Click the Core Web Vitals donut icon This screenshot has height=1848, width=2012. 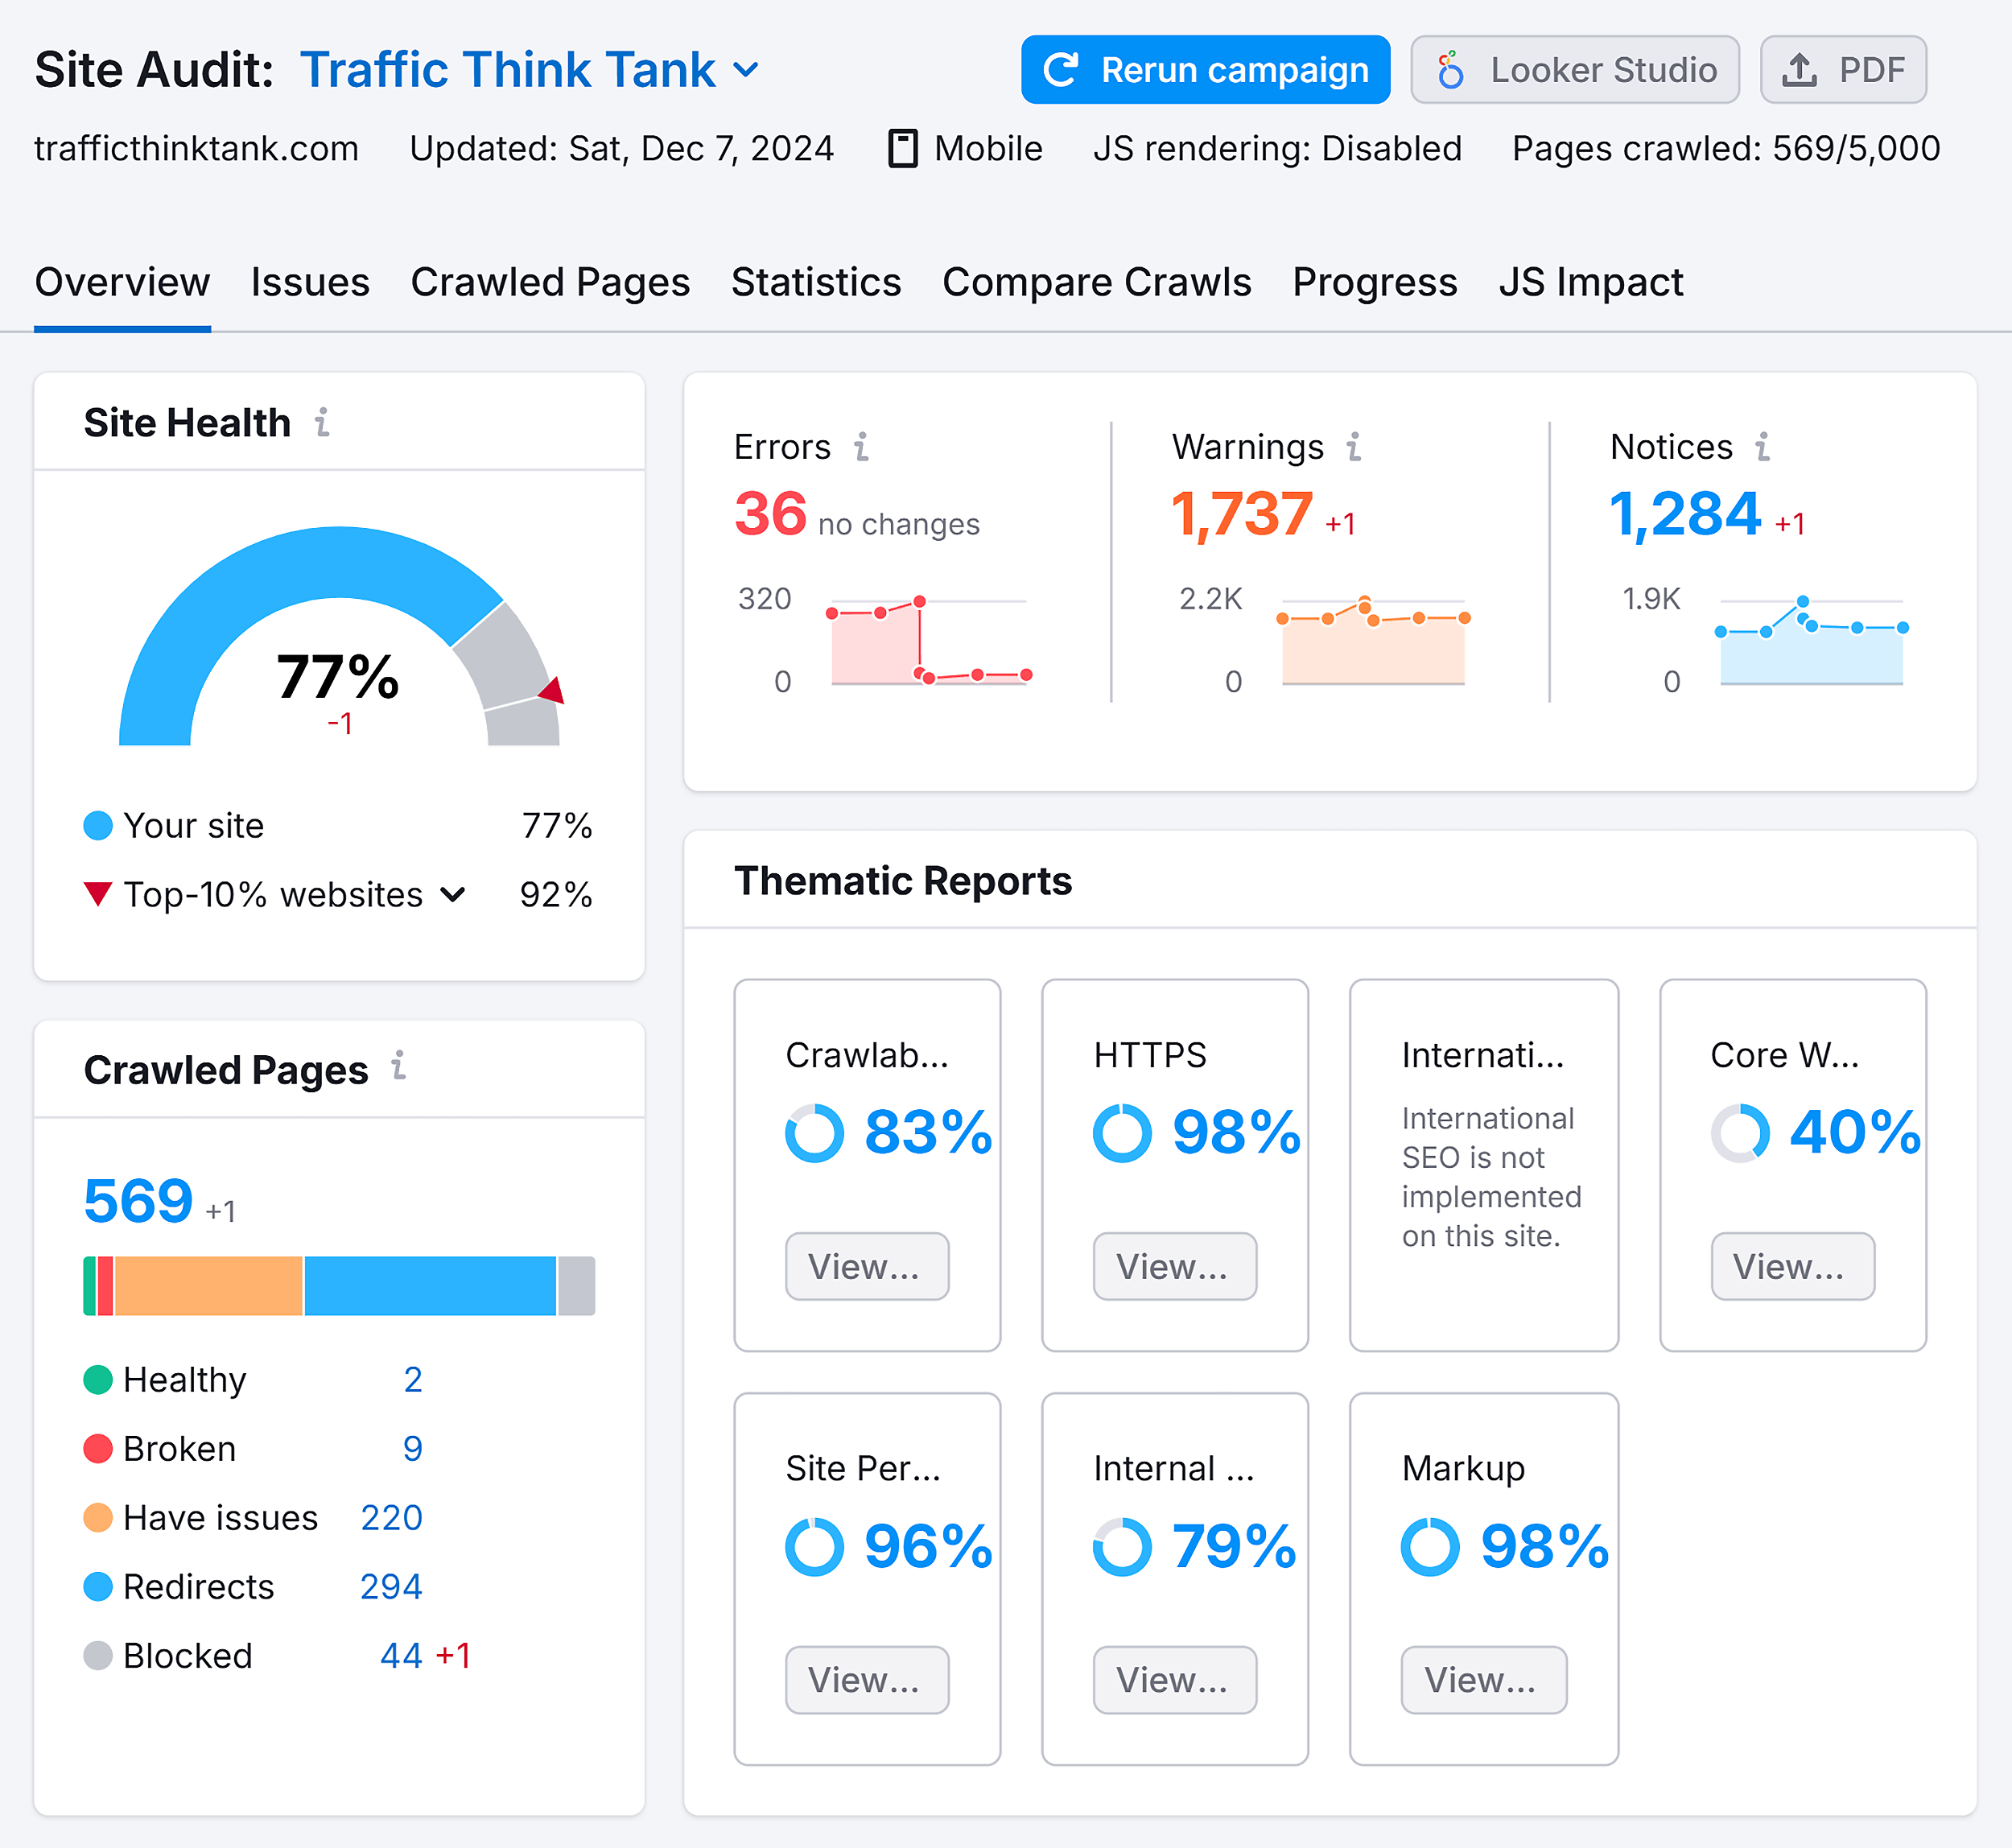(x=1740, y=1133)
